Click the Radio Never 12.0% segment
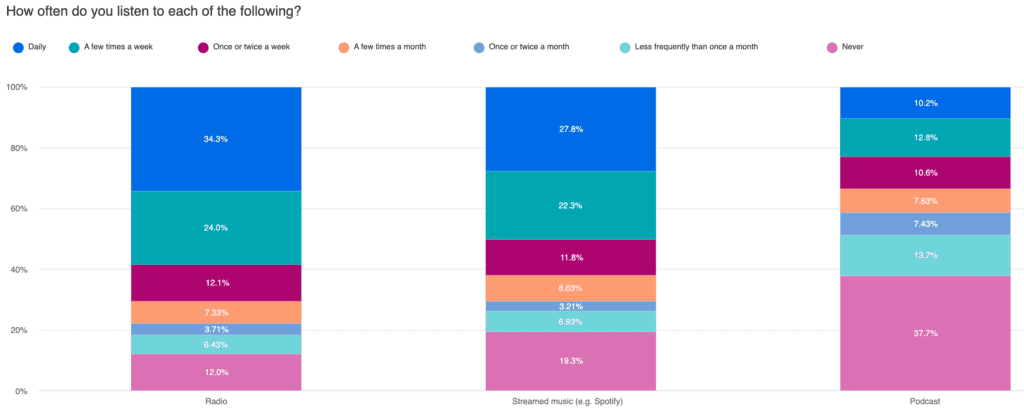 coord(215,372)
